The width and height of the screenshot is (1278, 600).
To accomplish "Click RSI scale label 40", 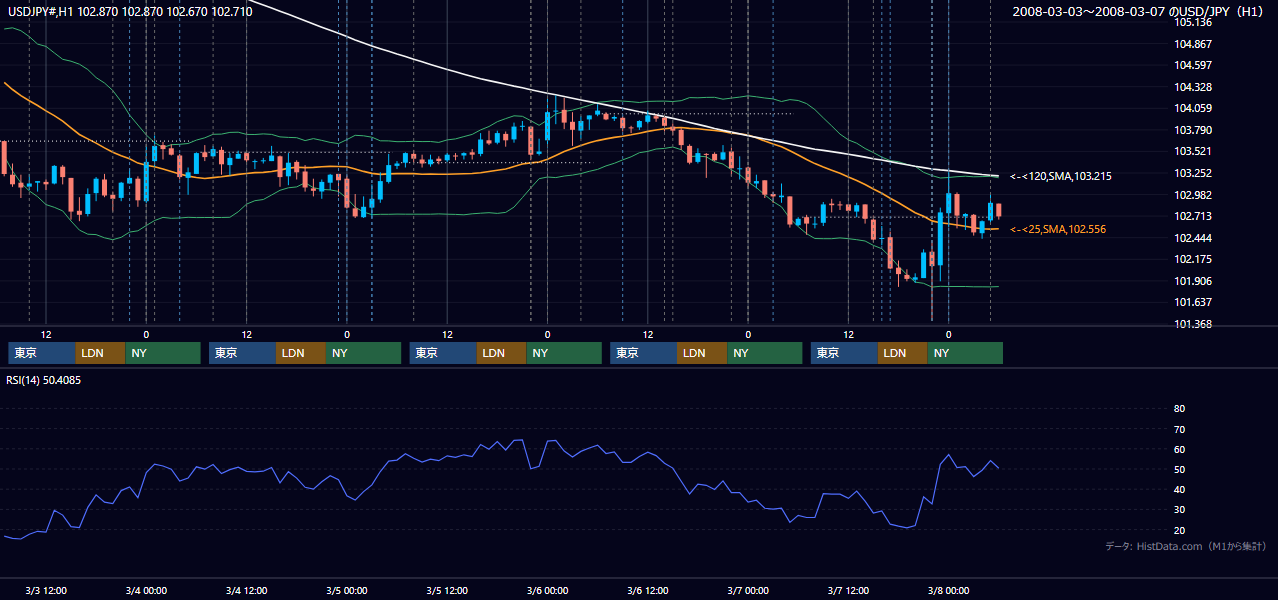I will (1179, 489).
